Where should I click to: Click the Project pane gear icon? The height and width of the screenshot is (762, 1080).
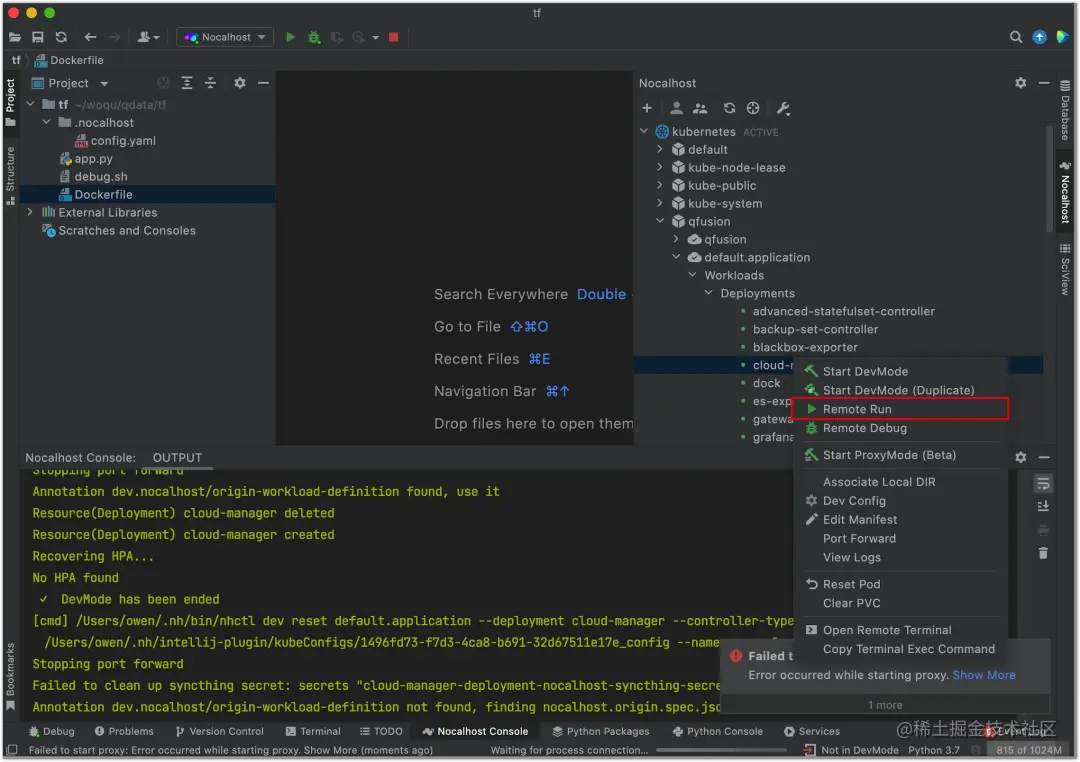click(x=240, y=83)
